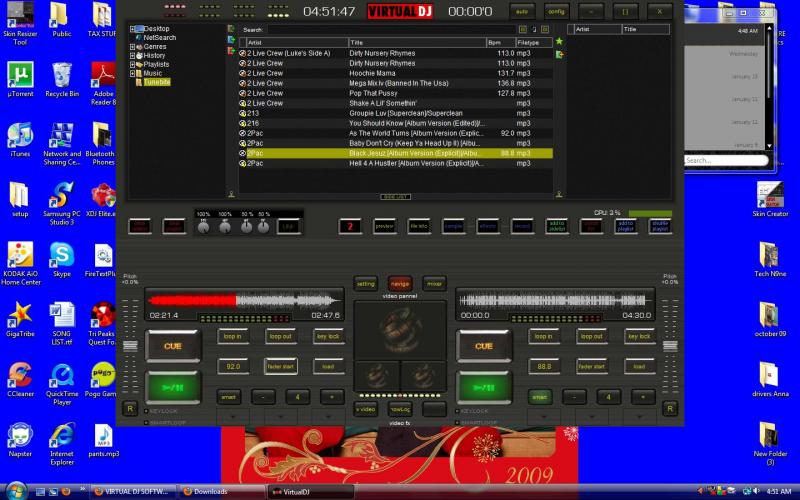Toggle smart loop on the left deck

tap(229, 396)
